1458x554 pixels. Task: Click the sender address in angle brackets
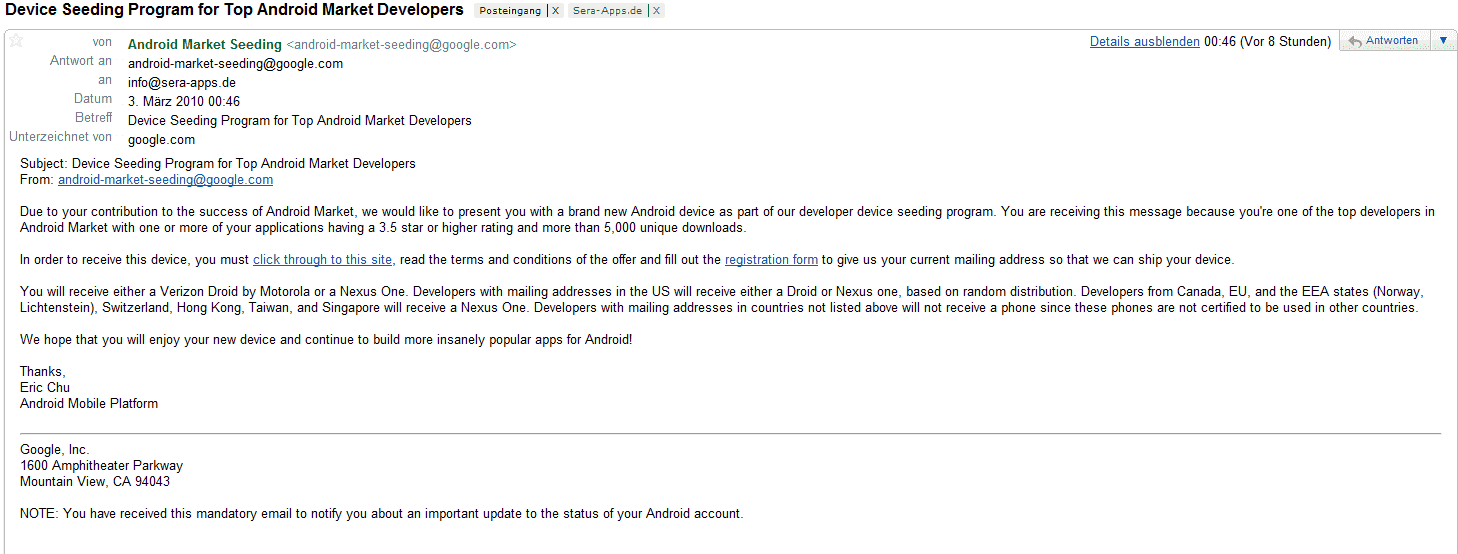pos(402,44)
